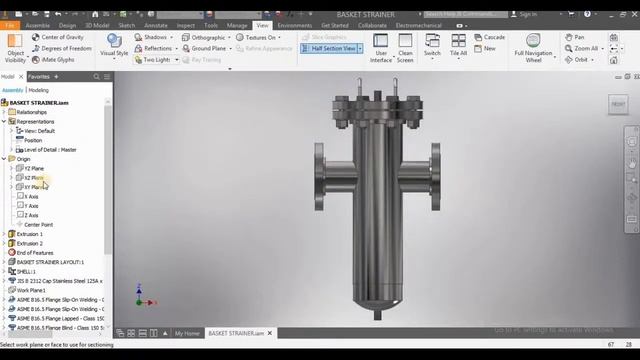Toggle iMate Glyphs display
This screenshot has width=640, height=360.
(53, 60)
